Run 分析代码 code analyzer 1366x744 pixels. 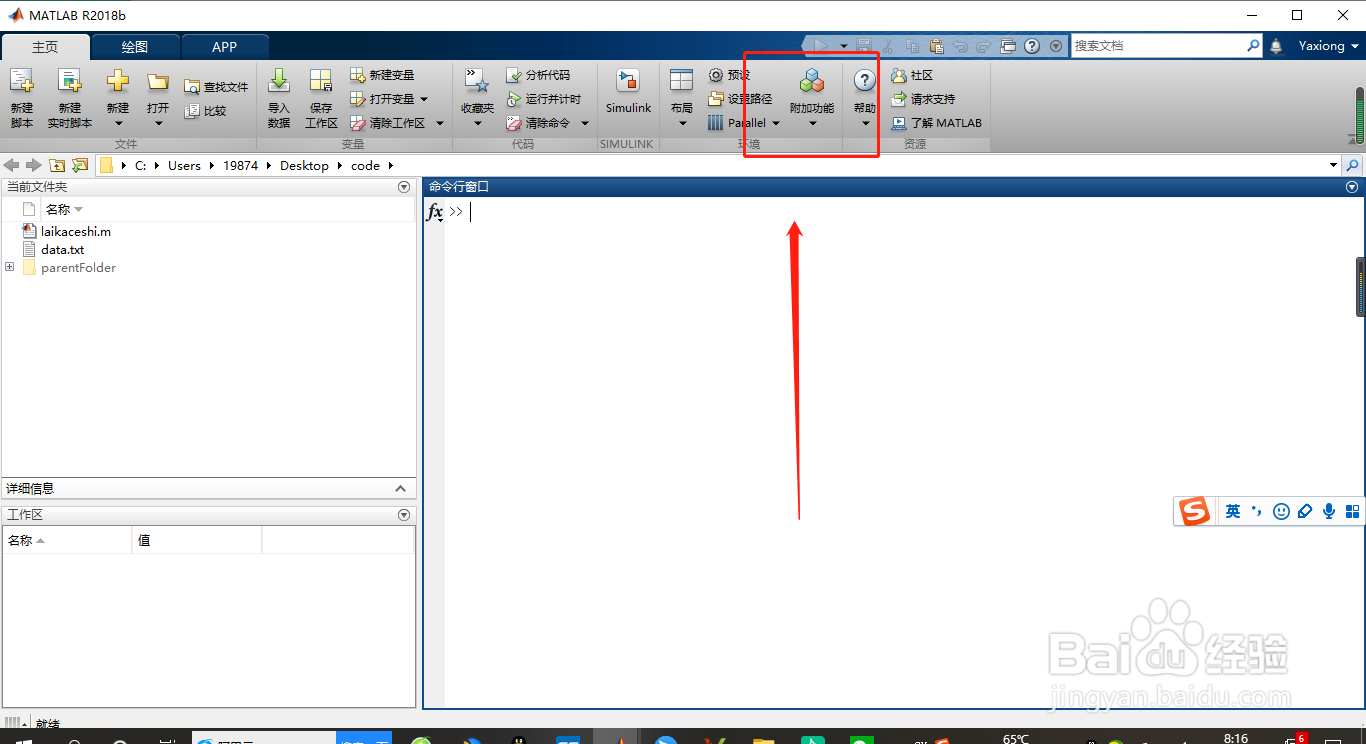[x=538, y=75]
